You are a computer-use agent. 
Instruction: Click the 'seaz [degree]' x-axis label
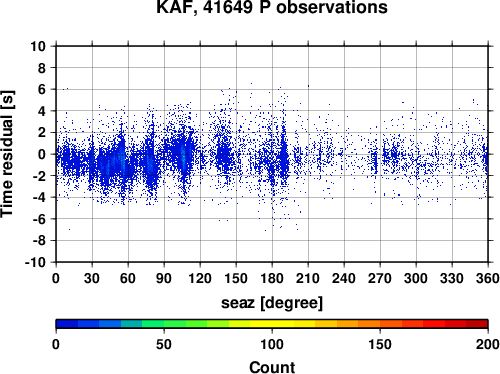[272, 303]
